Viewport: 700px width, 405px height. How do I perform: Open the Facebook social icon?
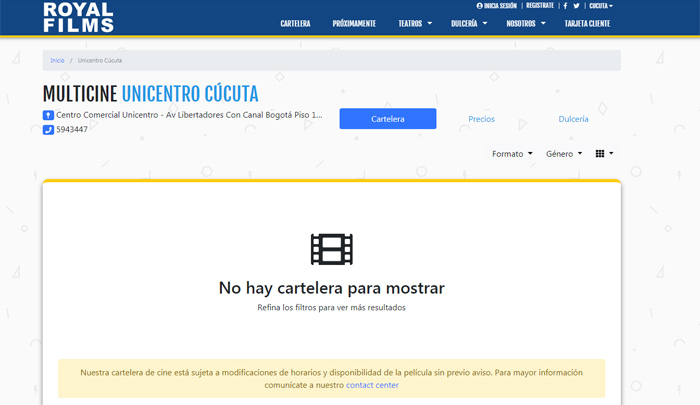pyautogui.click(x=565, y=6)
